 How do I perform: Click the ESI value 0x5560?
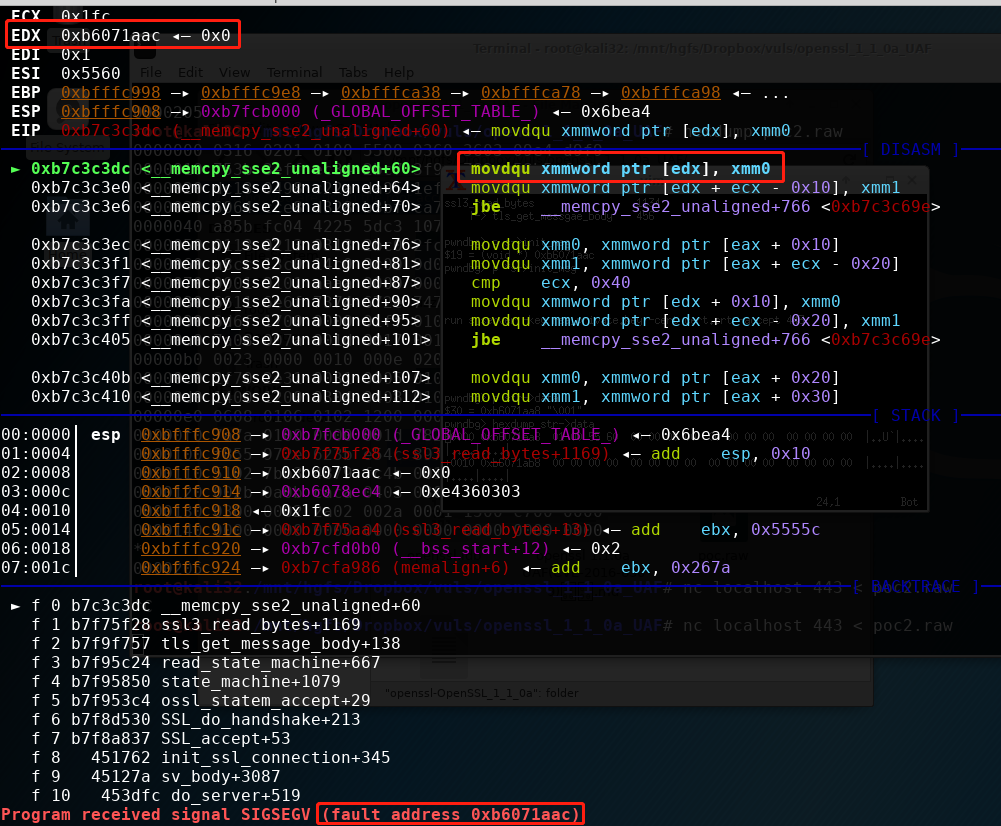[x=91, y=73]
